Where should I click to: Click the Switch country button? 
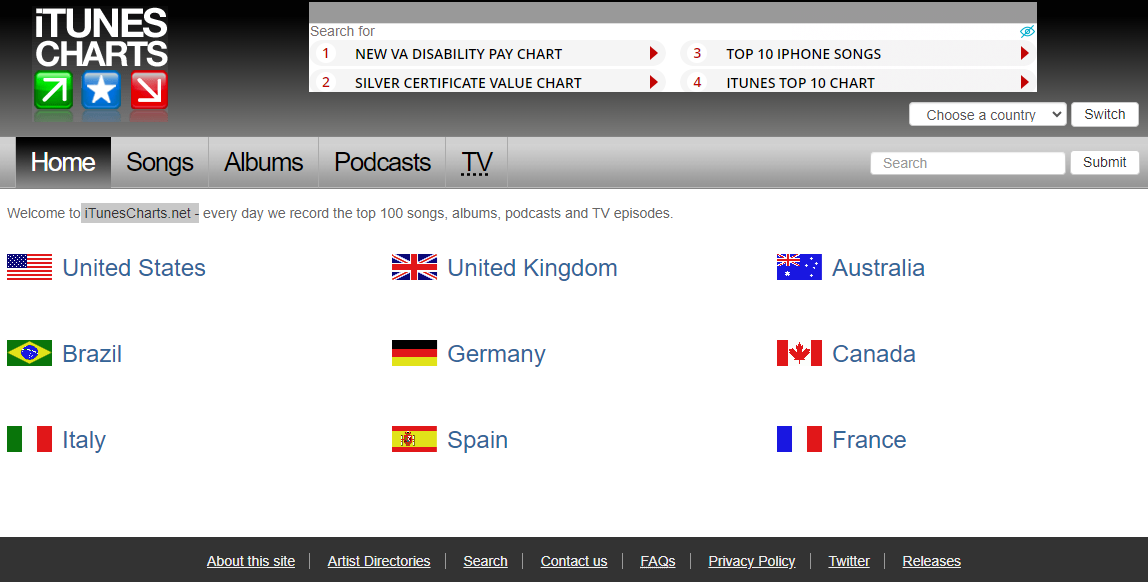tap(1105, 114)
